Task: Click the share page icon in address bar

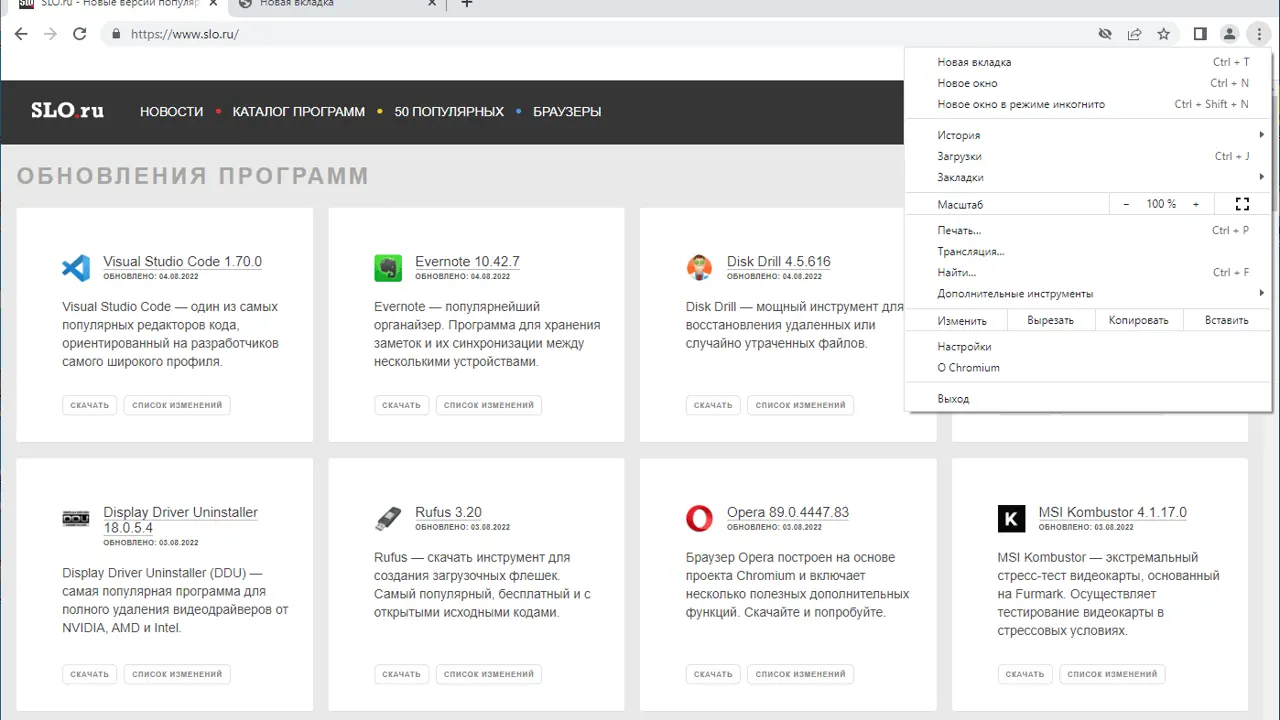Action: [1134, 34]
